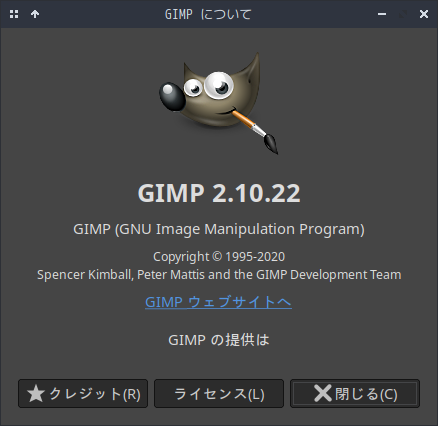Click the window title GIMP について
The width and height of the screenshot is (438, 426).
pos(208,14)
